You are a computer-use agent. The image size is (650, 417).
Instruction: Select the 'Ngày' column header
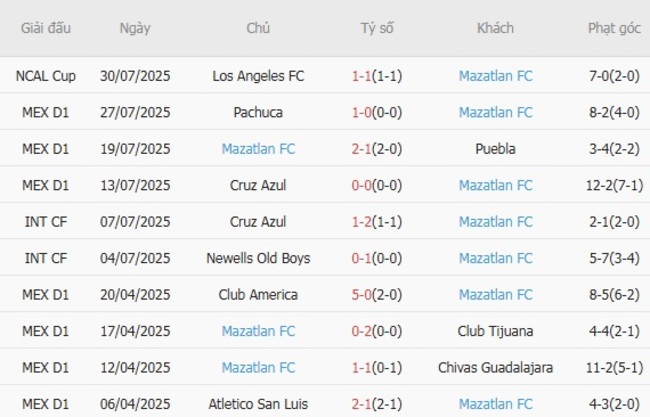pyautogui.click(x=135, y=28)
